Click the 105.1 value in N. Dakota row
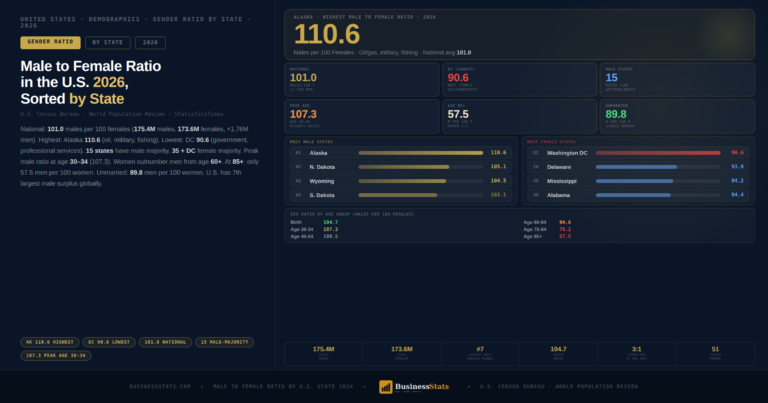The image size is (768, 403). click(498, 166)
